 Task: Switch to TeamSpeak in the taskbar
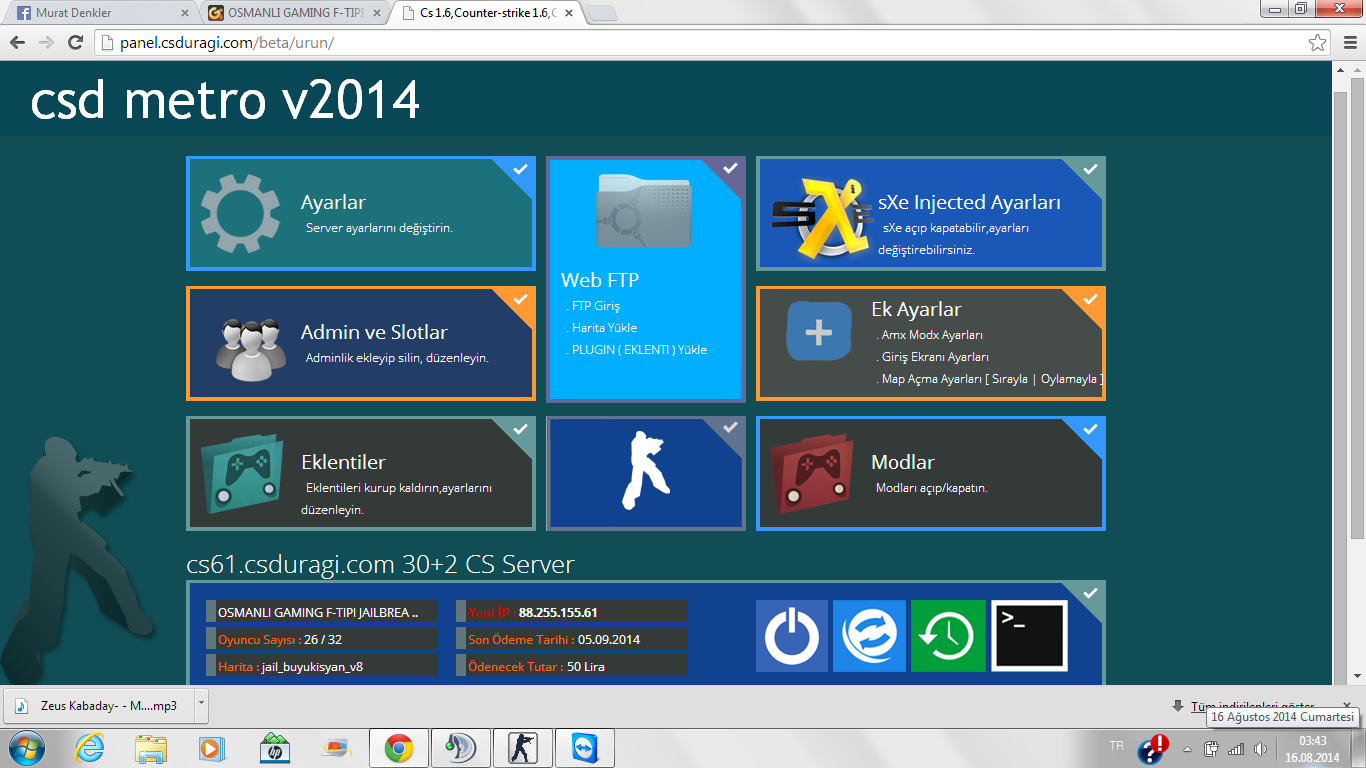tap(461, 748)
